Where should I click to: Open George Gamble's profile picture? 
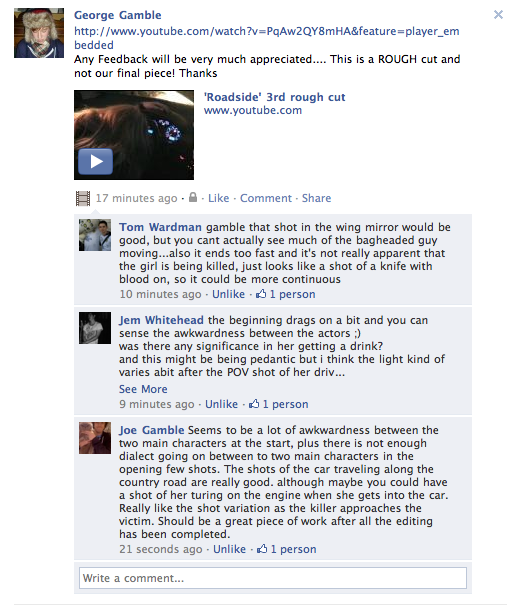click(x=39, y=33)
